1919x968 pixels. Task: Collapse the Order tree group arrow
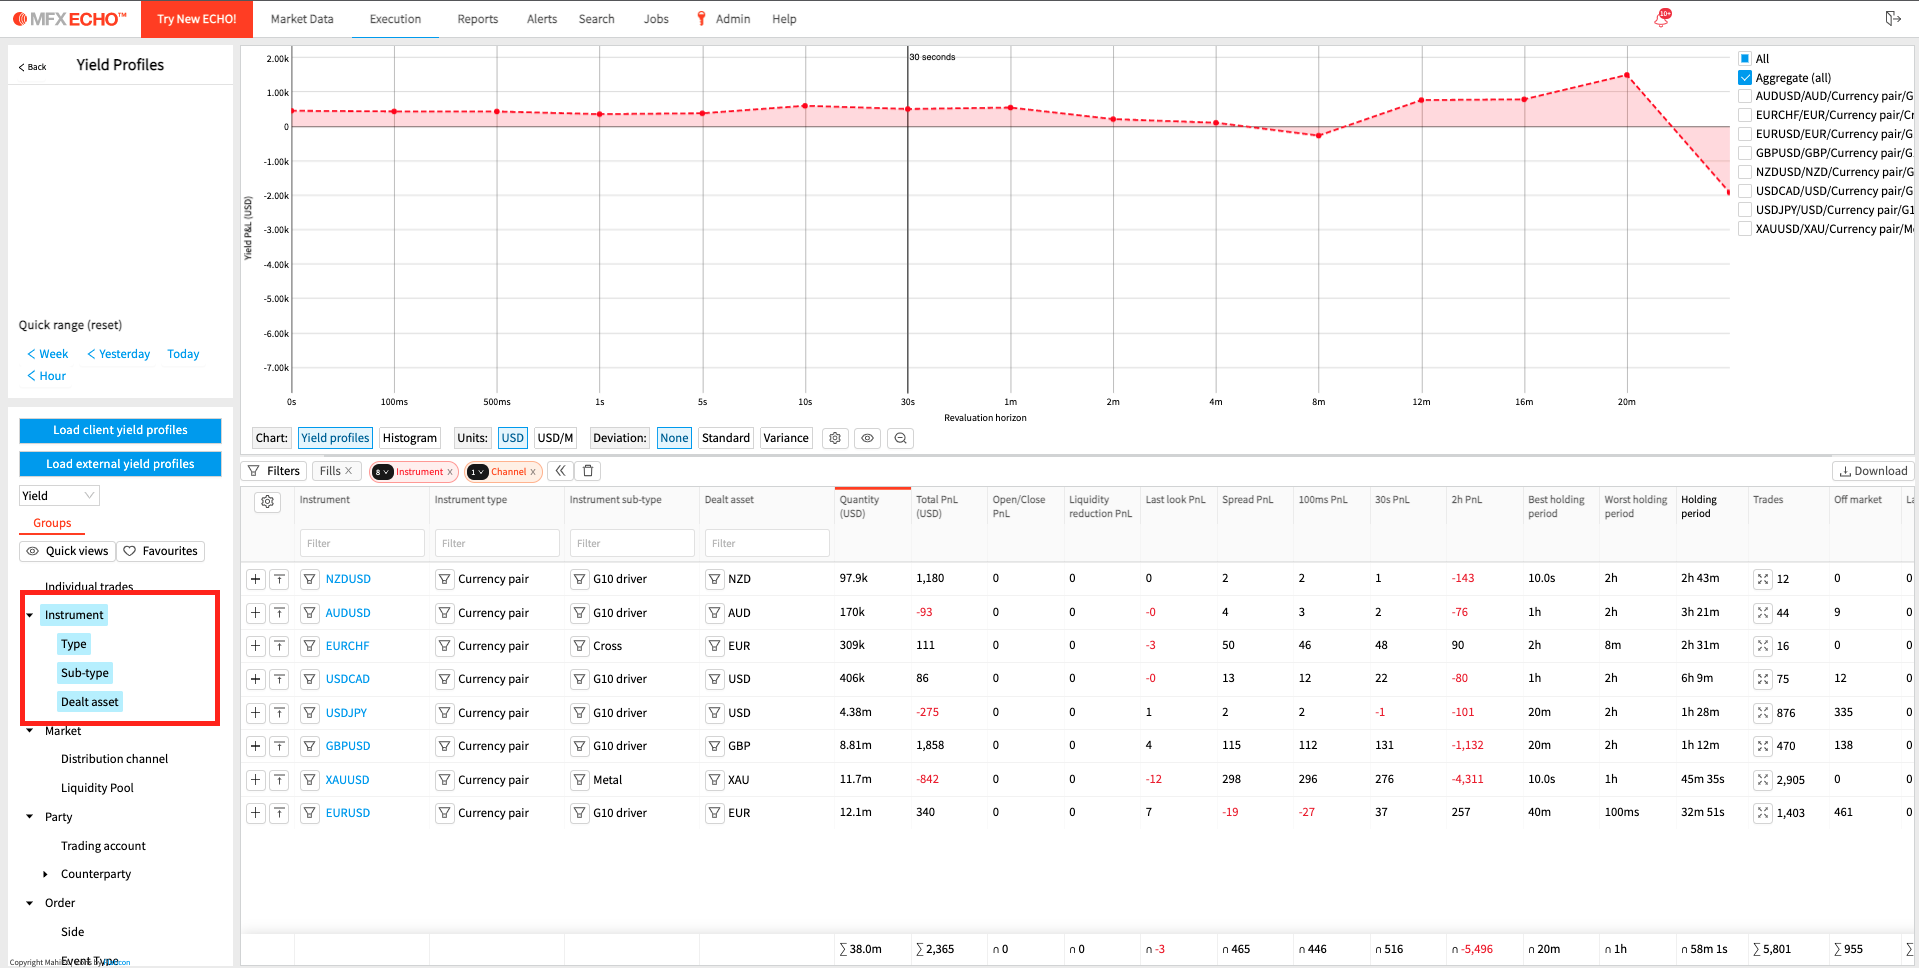click(30, 903)
